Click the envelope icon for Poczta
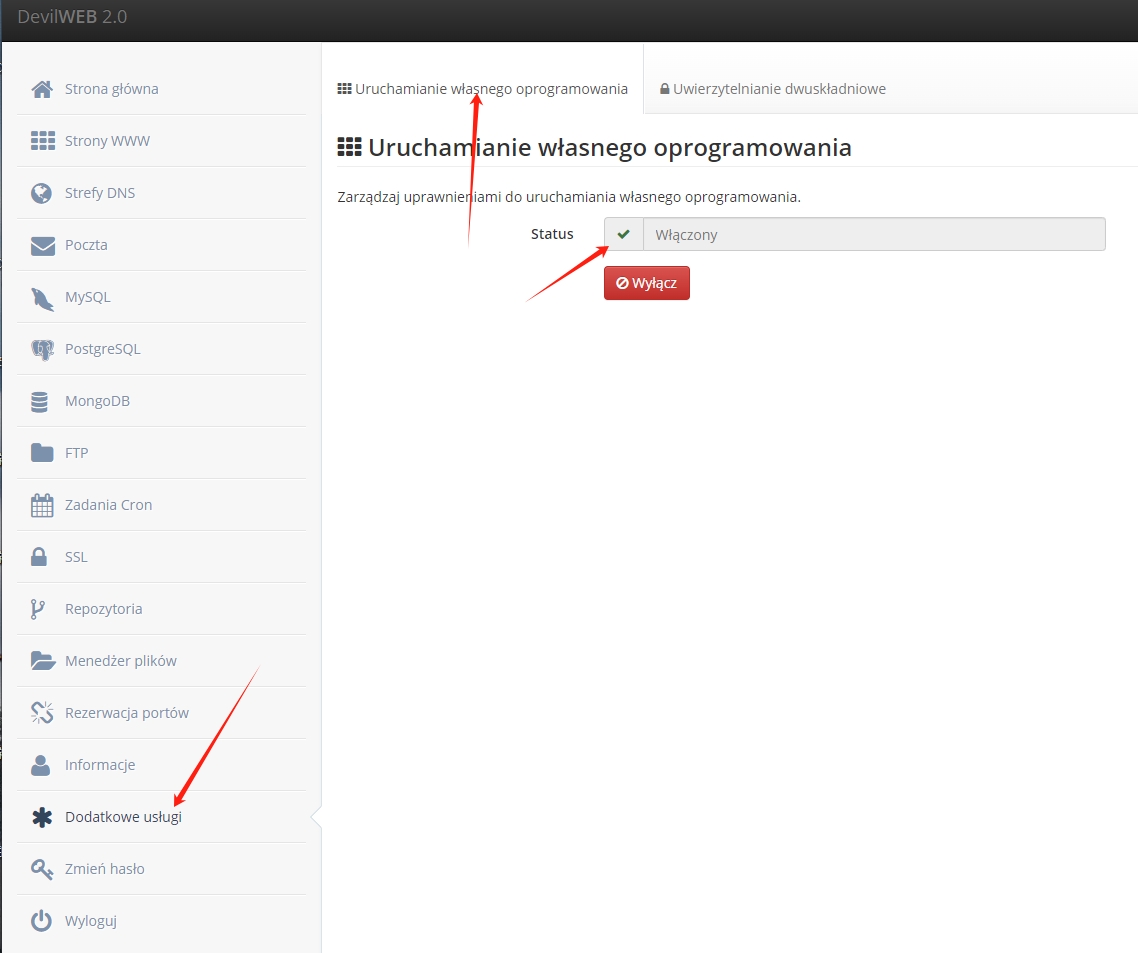 42,245
